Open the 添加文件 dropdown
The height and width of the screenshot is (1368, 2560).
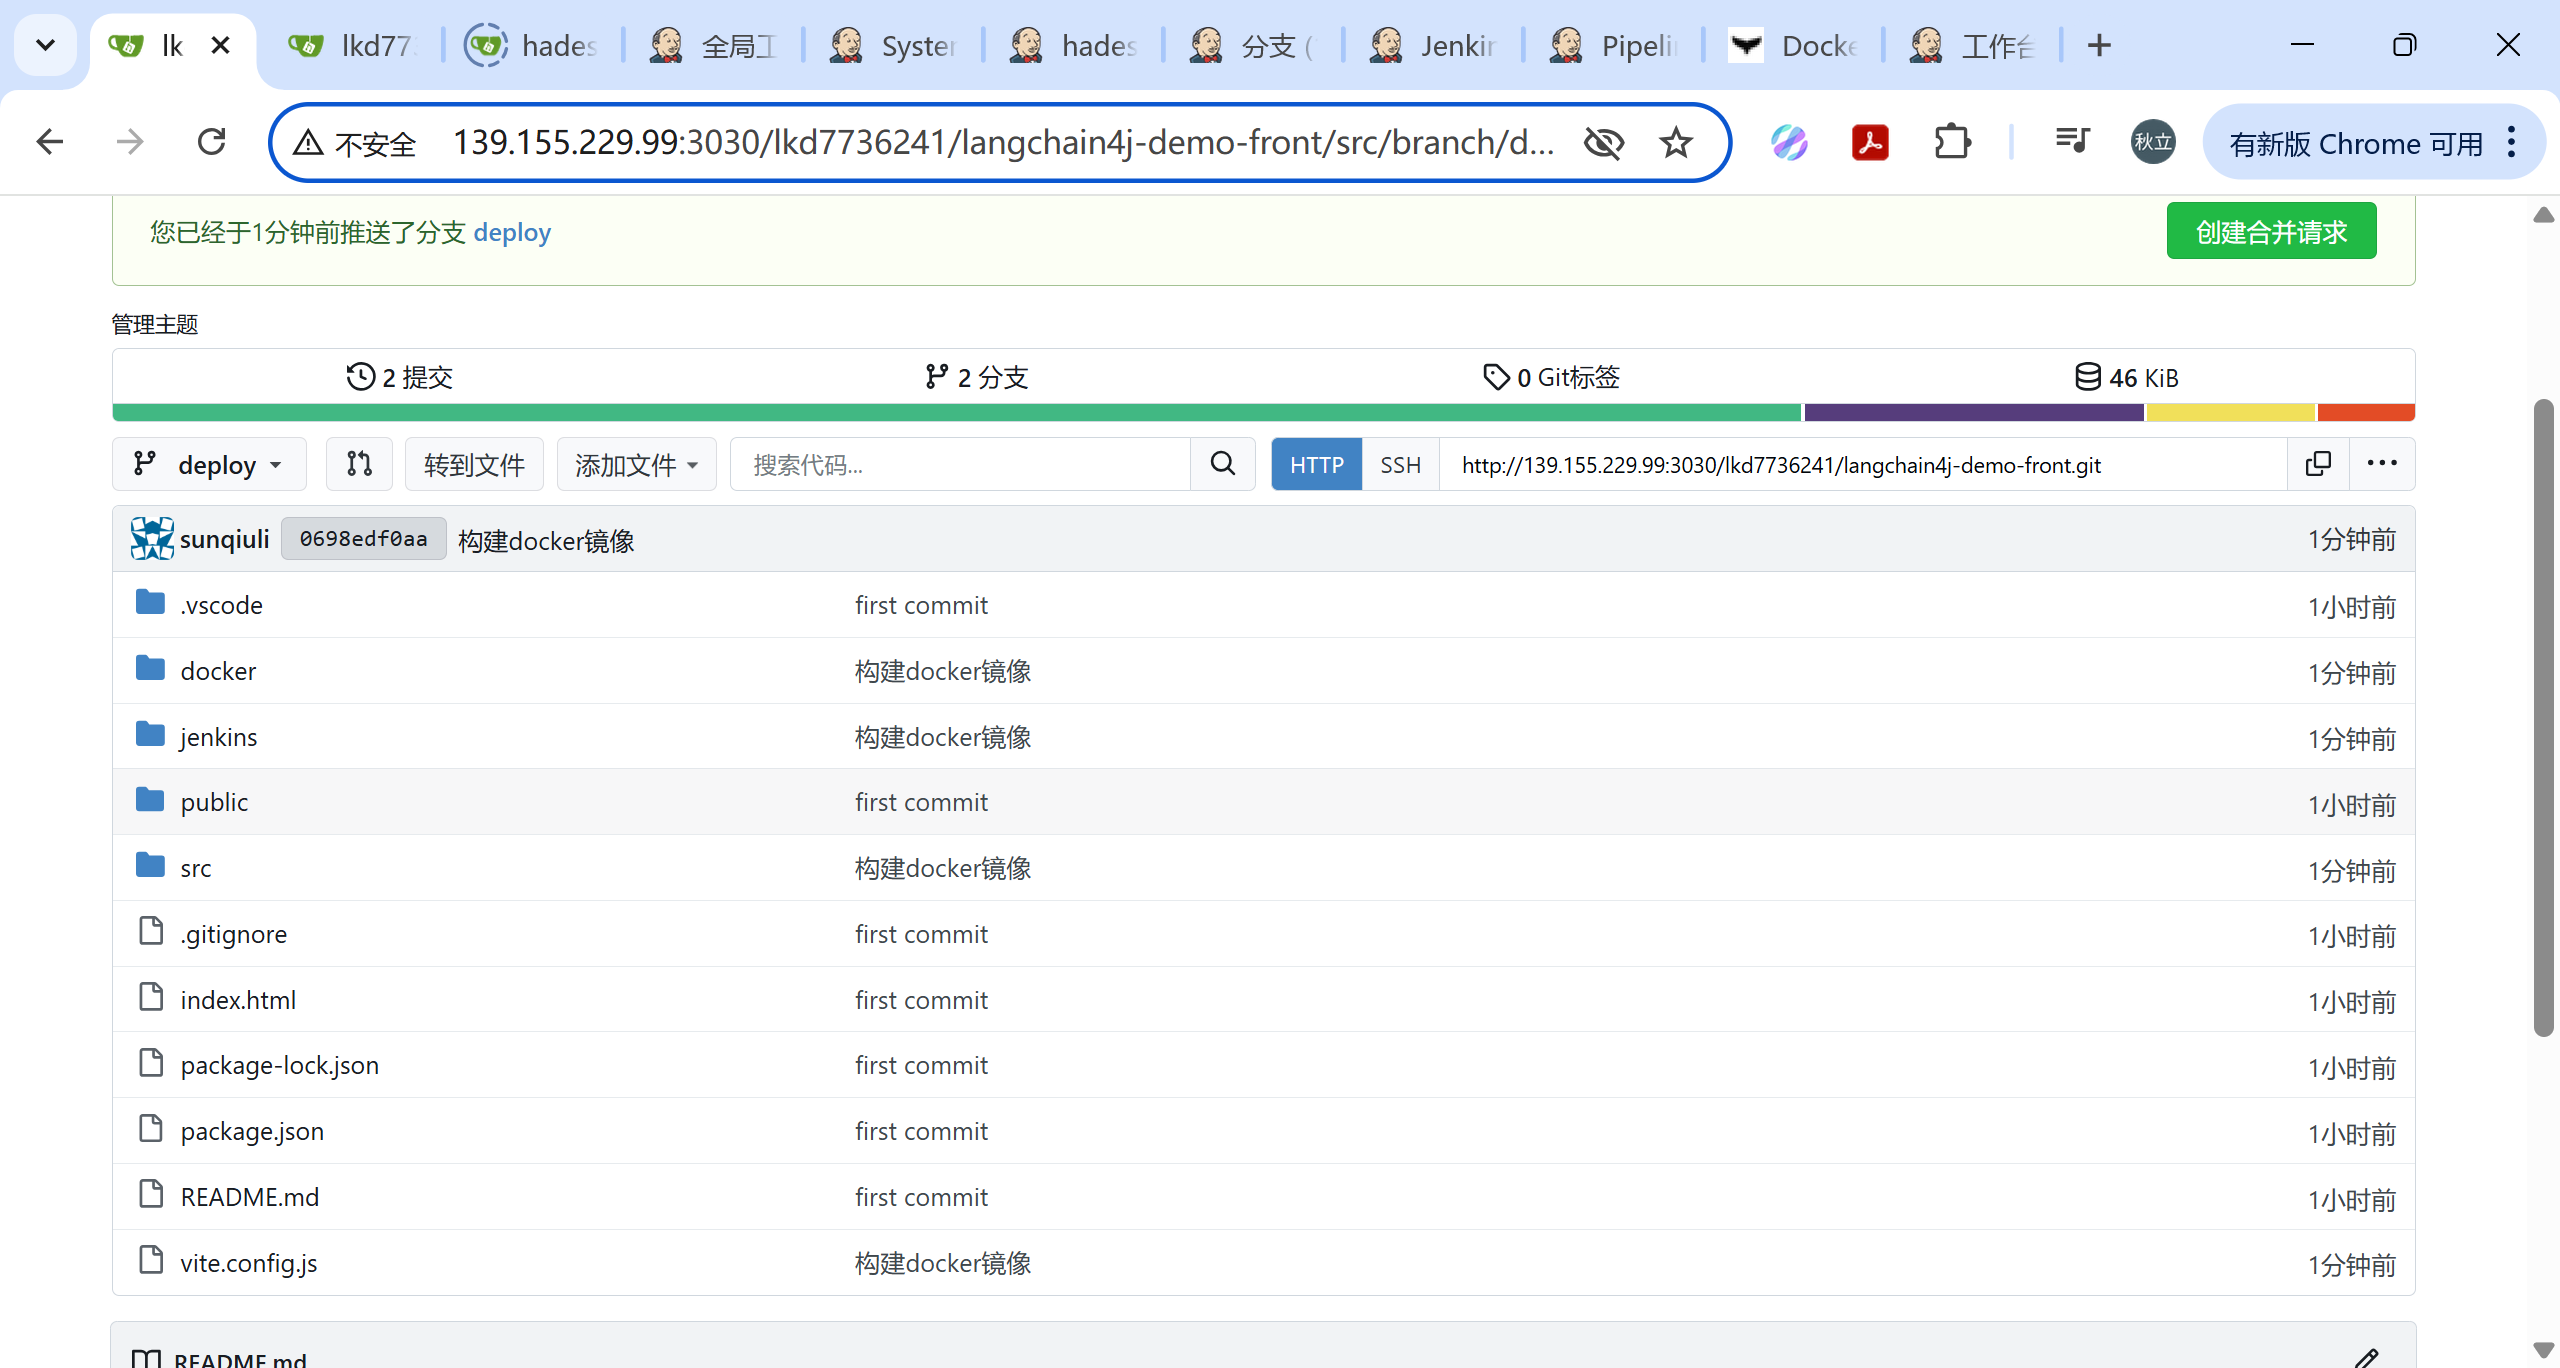[x=636, y=465]
